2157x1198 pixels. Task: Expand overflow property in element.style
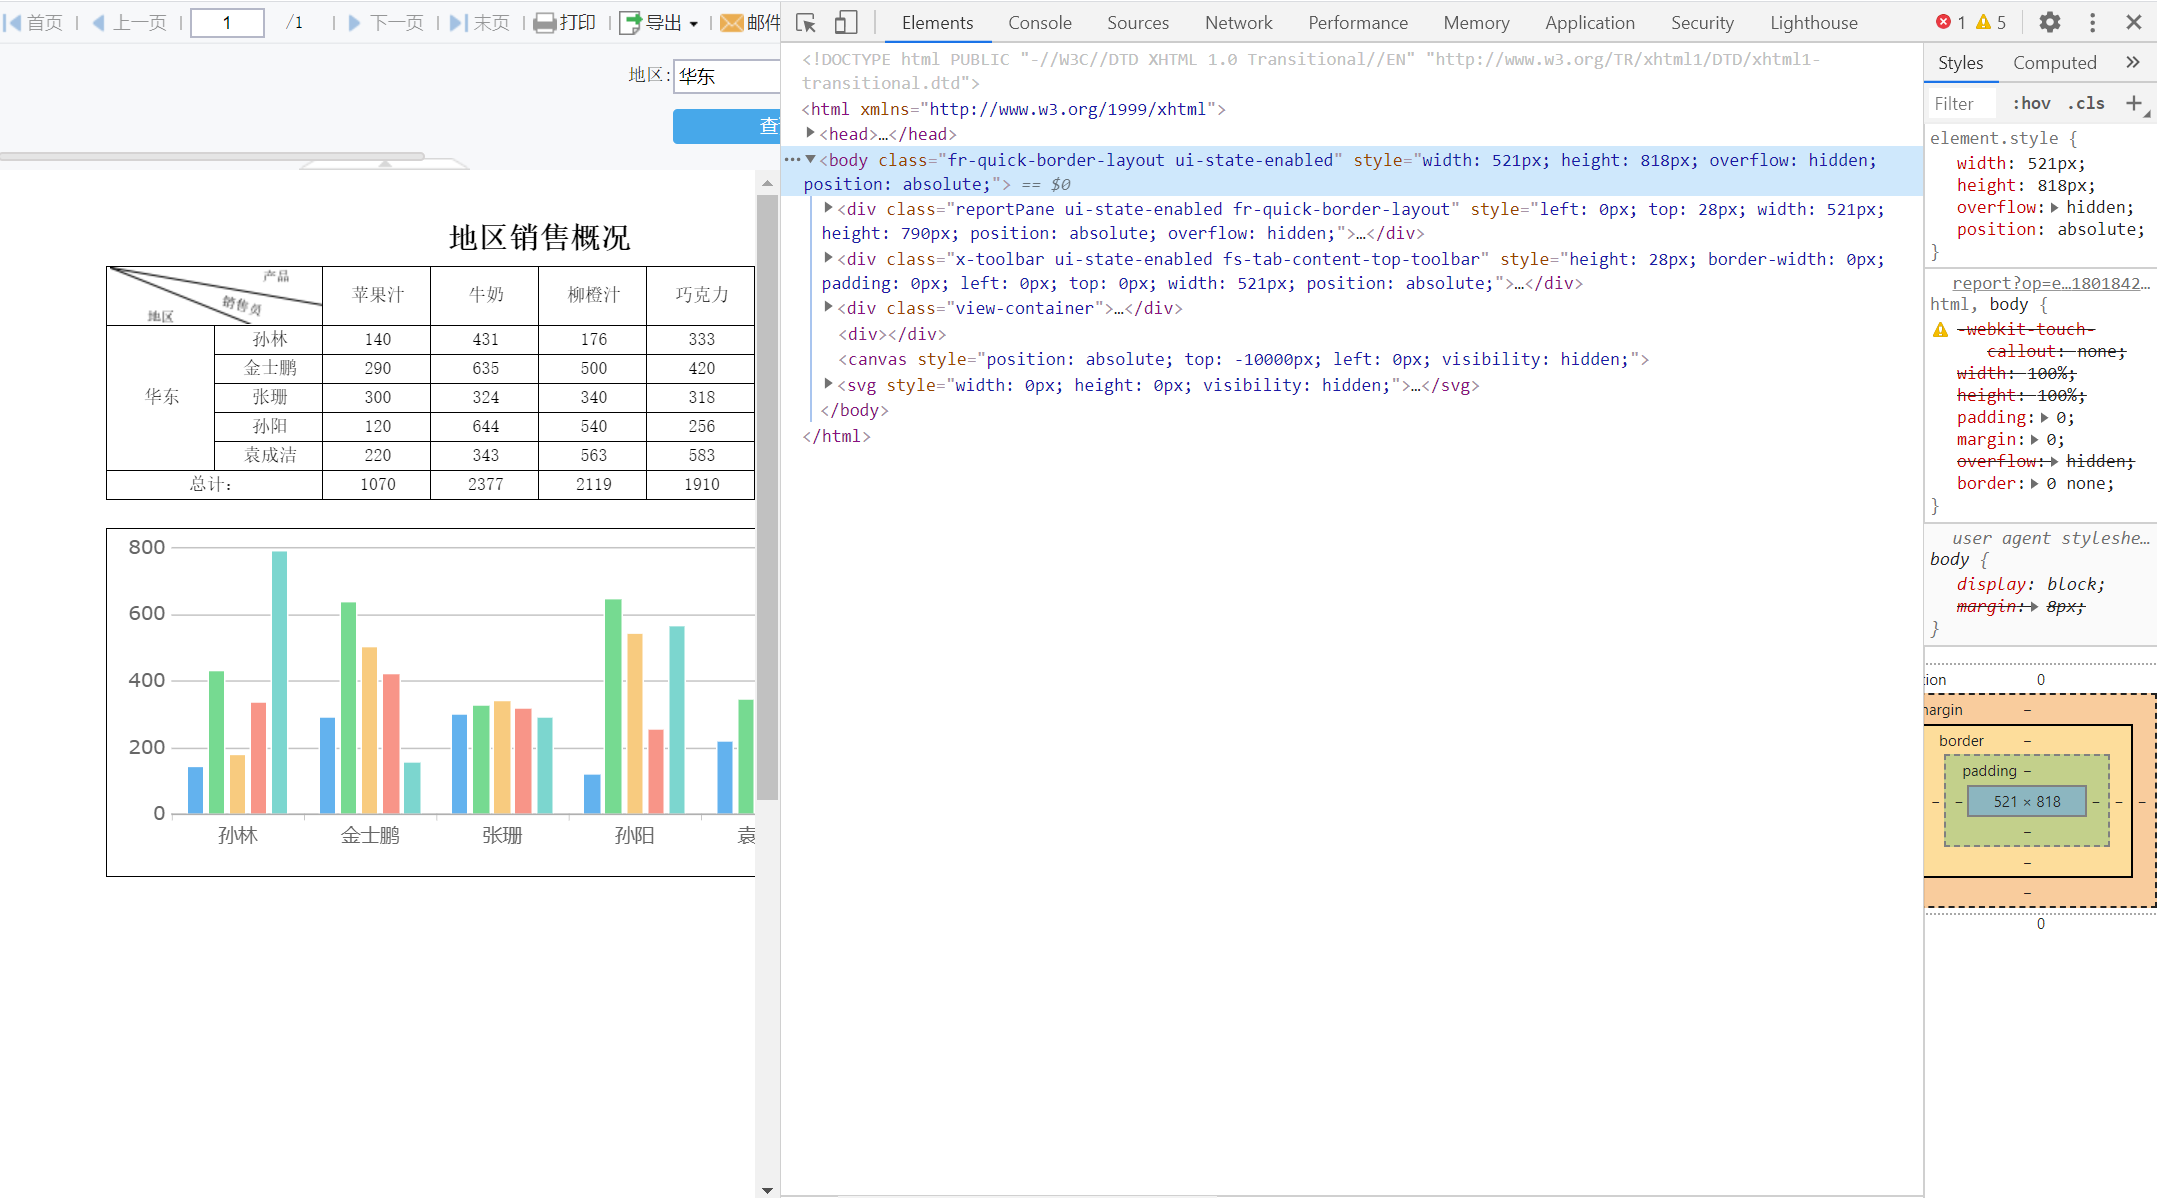click(x=2055, y=207)
